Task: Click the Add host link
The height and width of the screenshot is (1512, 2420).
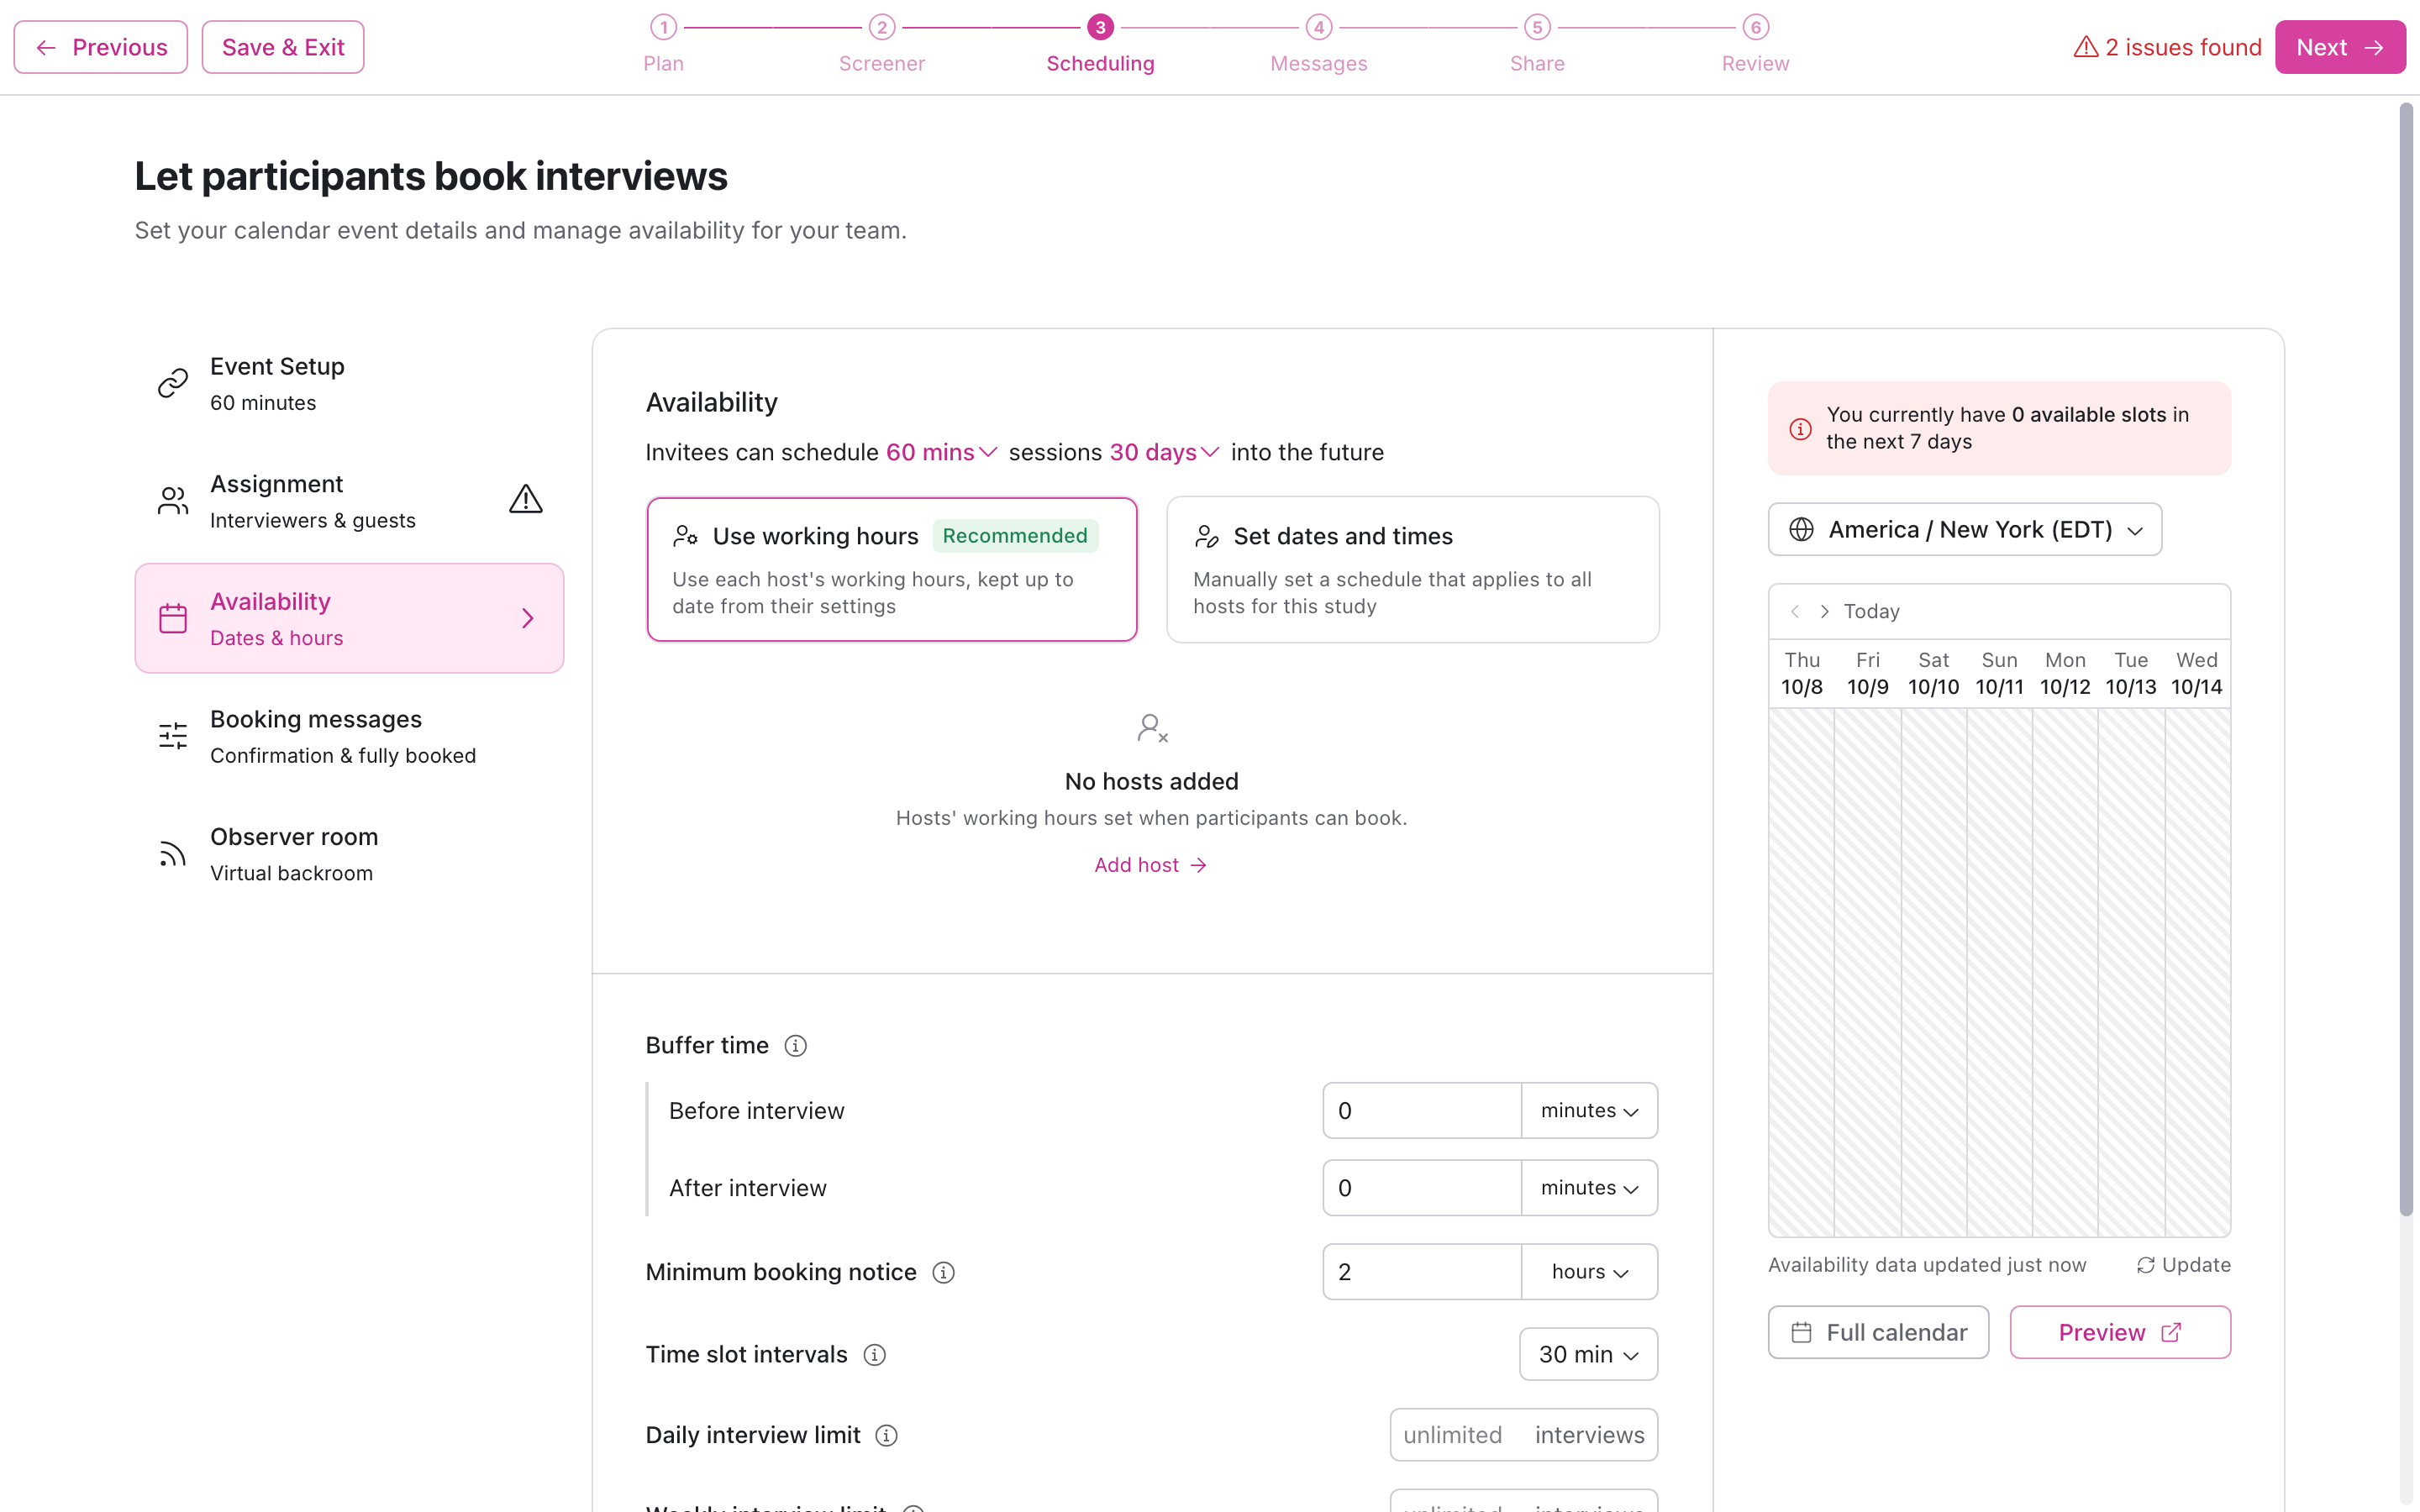Action: (x=1151, y=865)
